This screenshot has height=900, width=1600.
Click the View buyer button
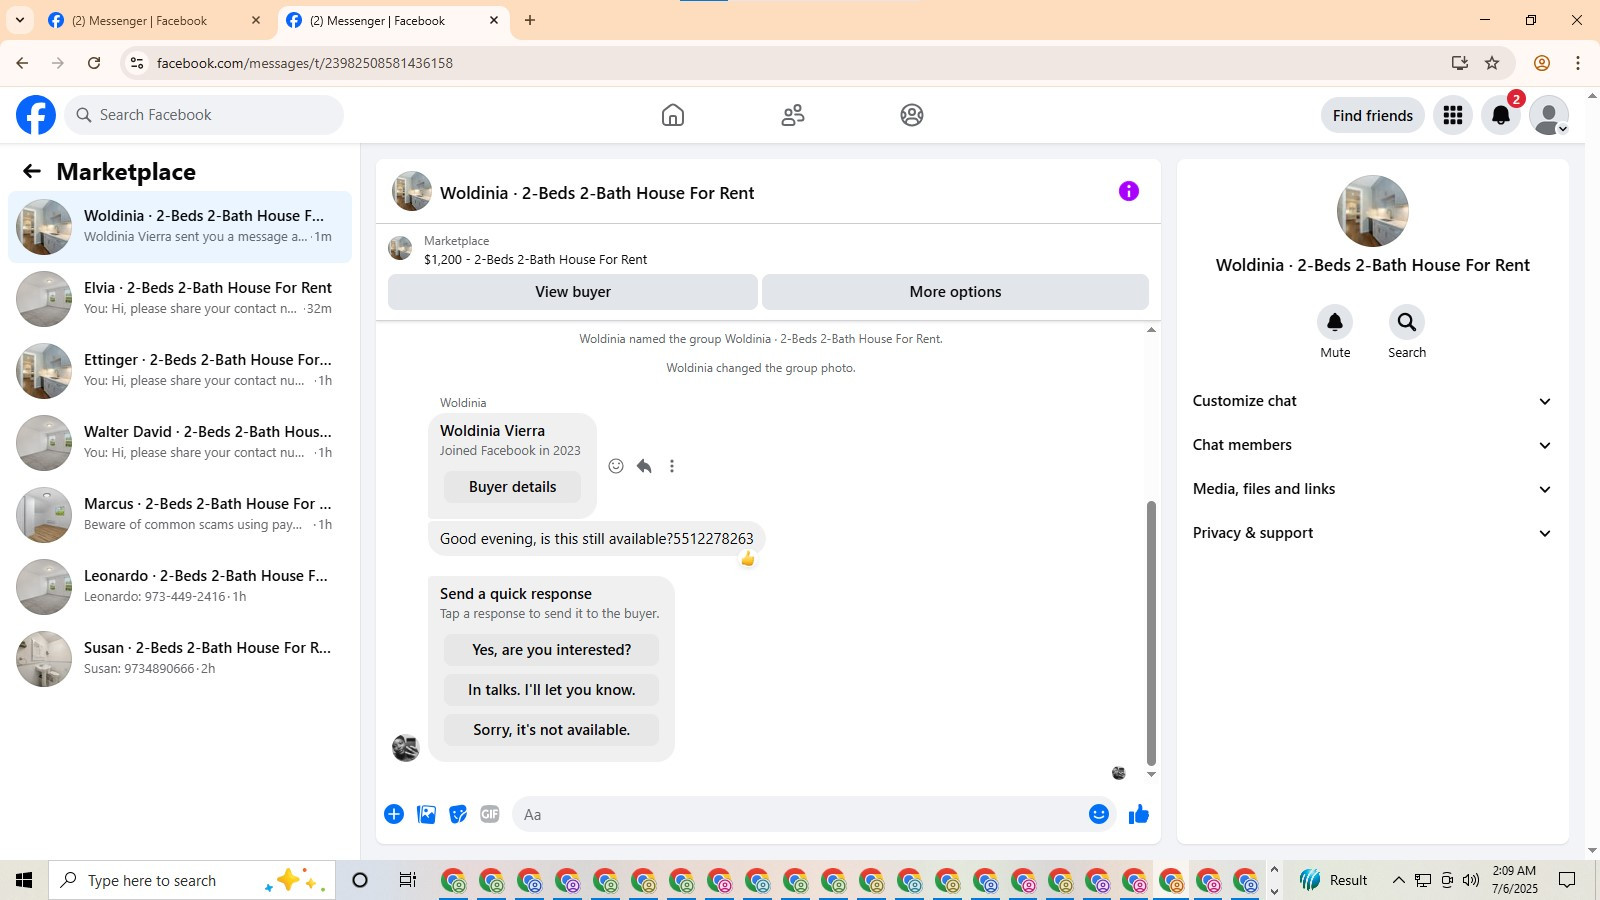point(573,292)
